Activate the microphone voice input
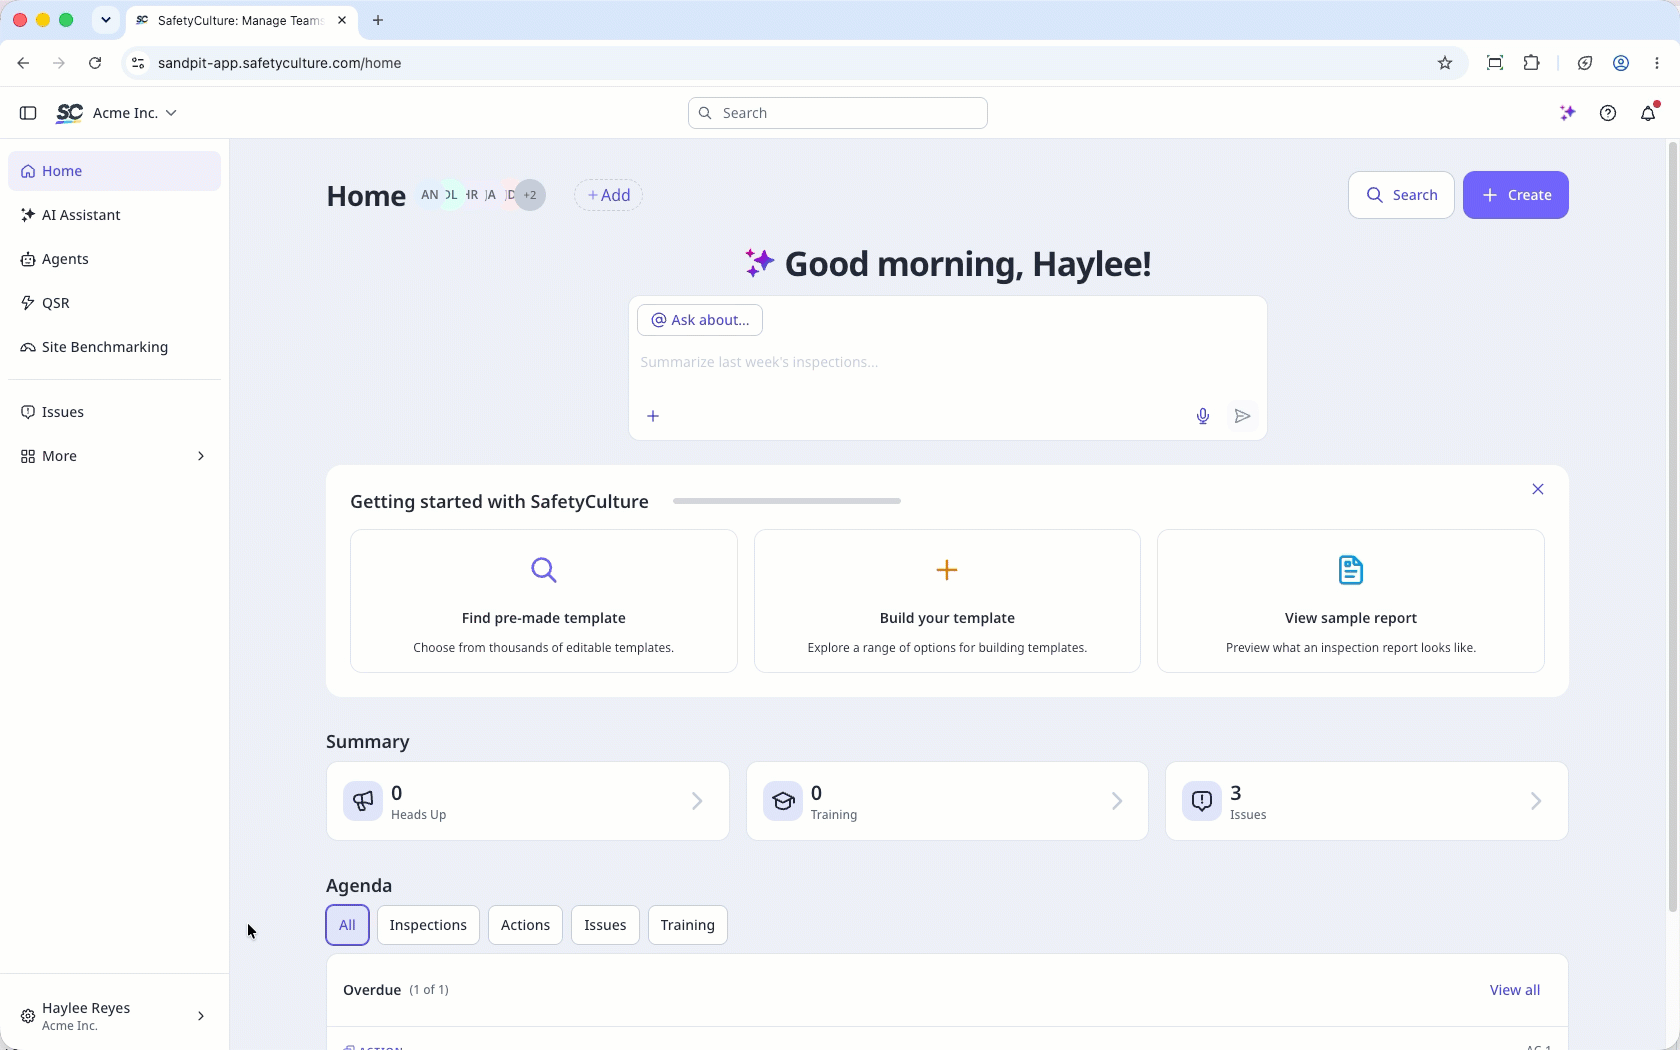This screenshot has height=1050, width=1680. [1203, 416]
